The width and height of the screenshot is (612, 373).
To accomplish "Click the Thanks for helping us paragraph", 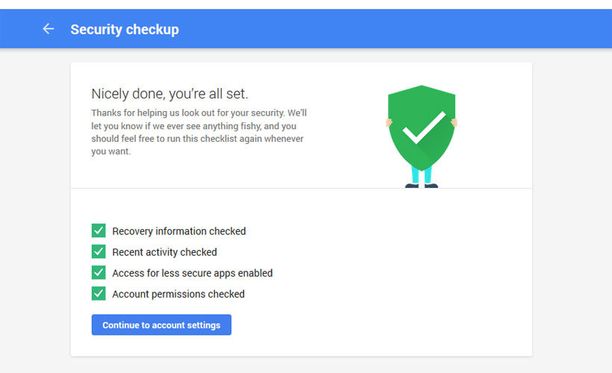I will point(199,132).
